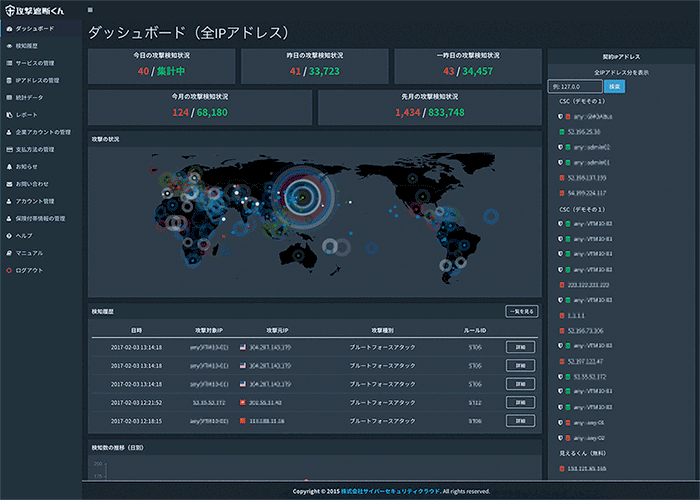
Task: Open 支払方法の管理 card icon
Action: point(9,150)
